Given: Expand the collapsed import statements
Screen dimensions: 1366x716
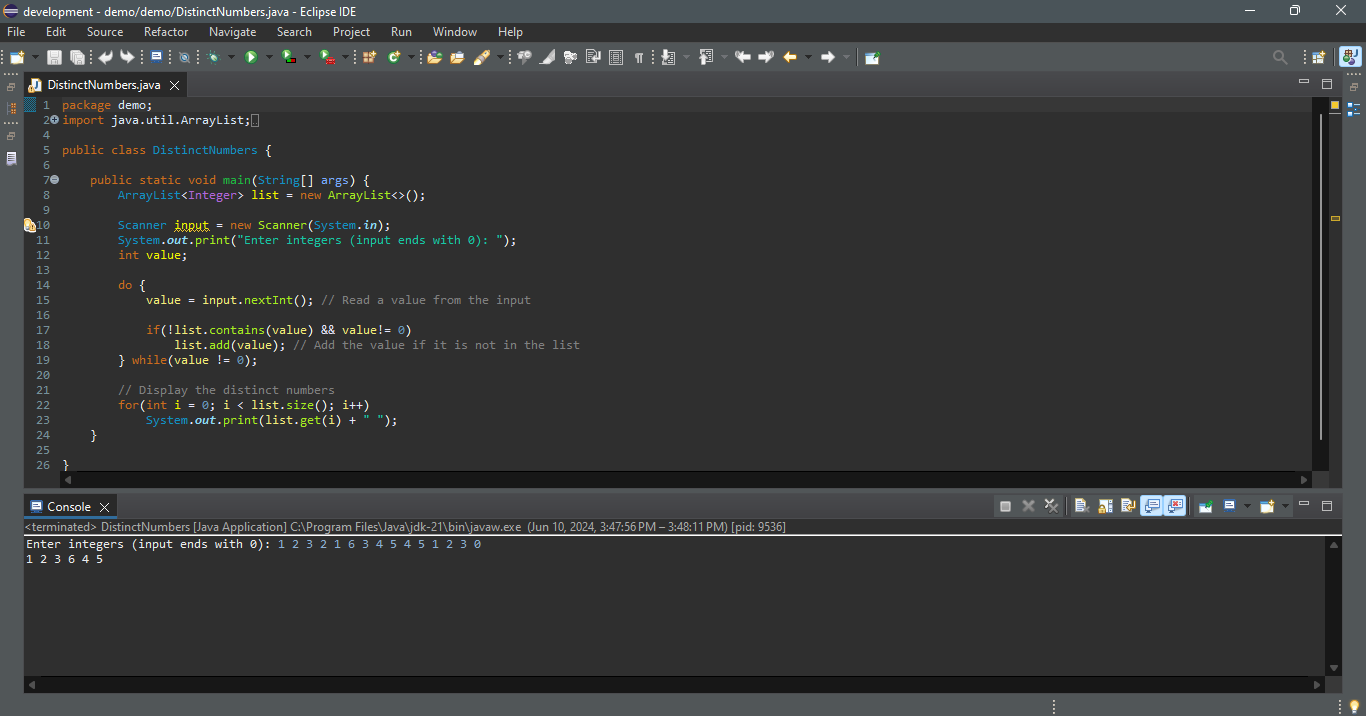Looking at the screenshot, I should (54, 120).
